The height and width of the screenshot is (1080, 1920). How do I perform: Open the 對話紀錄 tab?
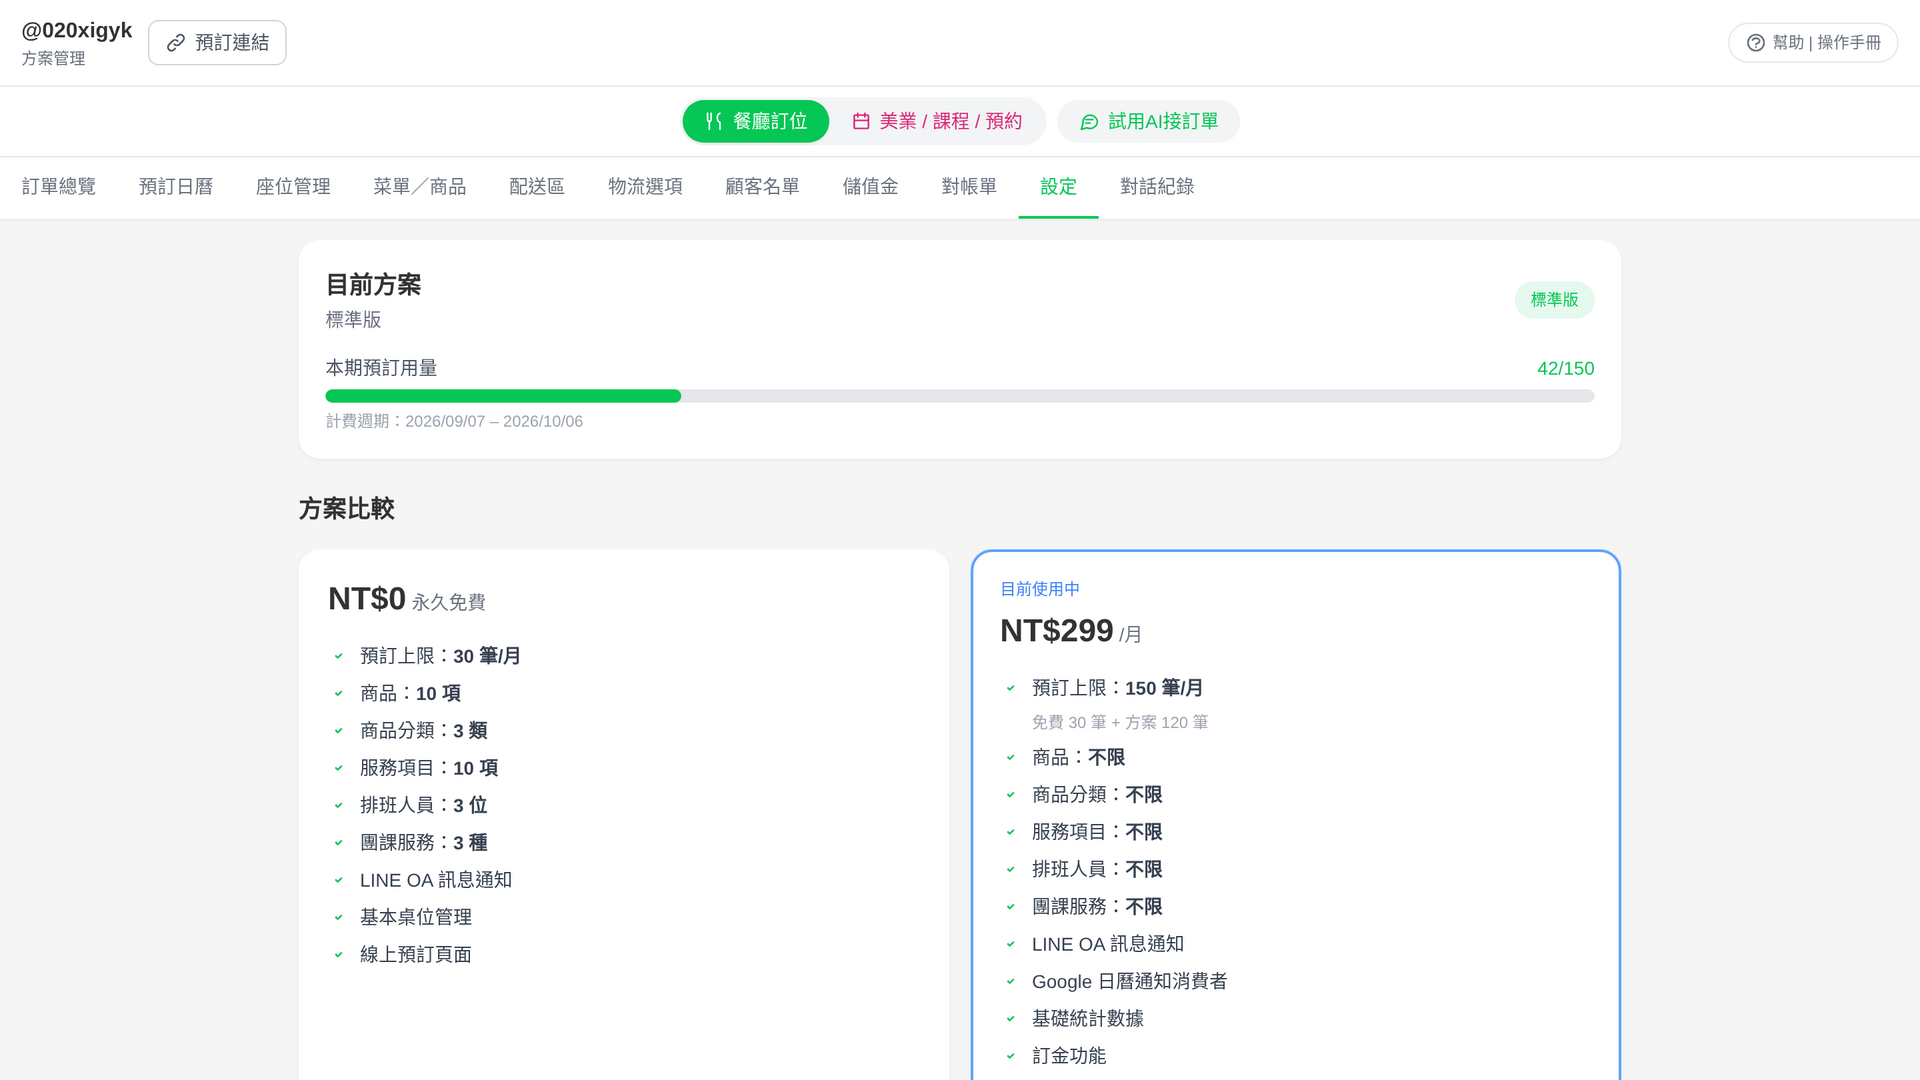pyautogui.click(x=1157, y=187)
